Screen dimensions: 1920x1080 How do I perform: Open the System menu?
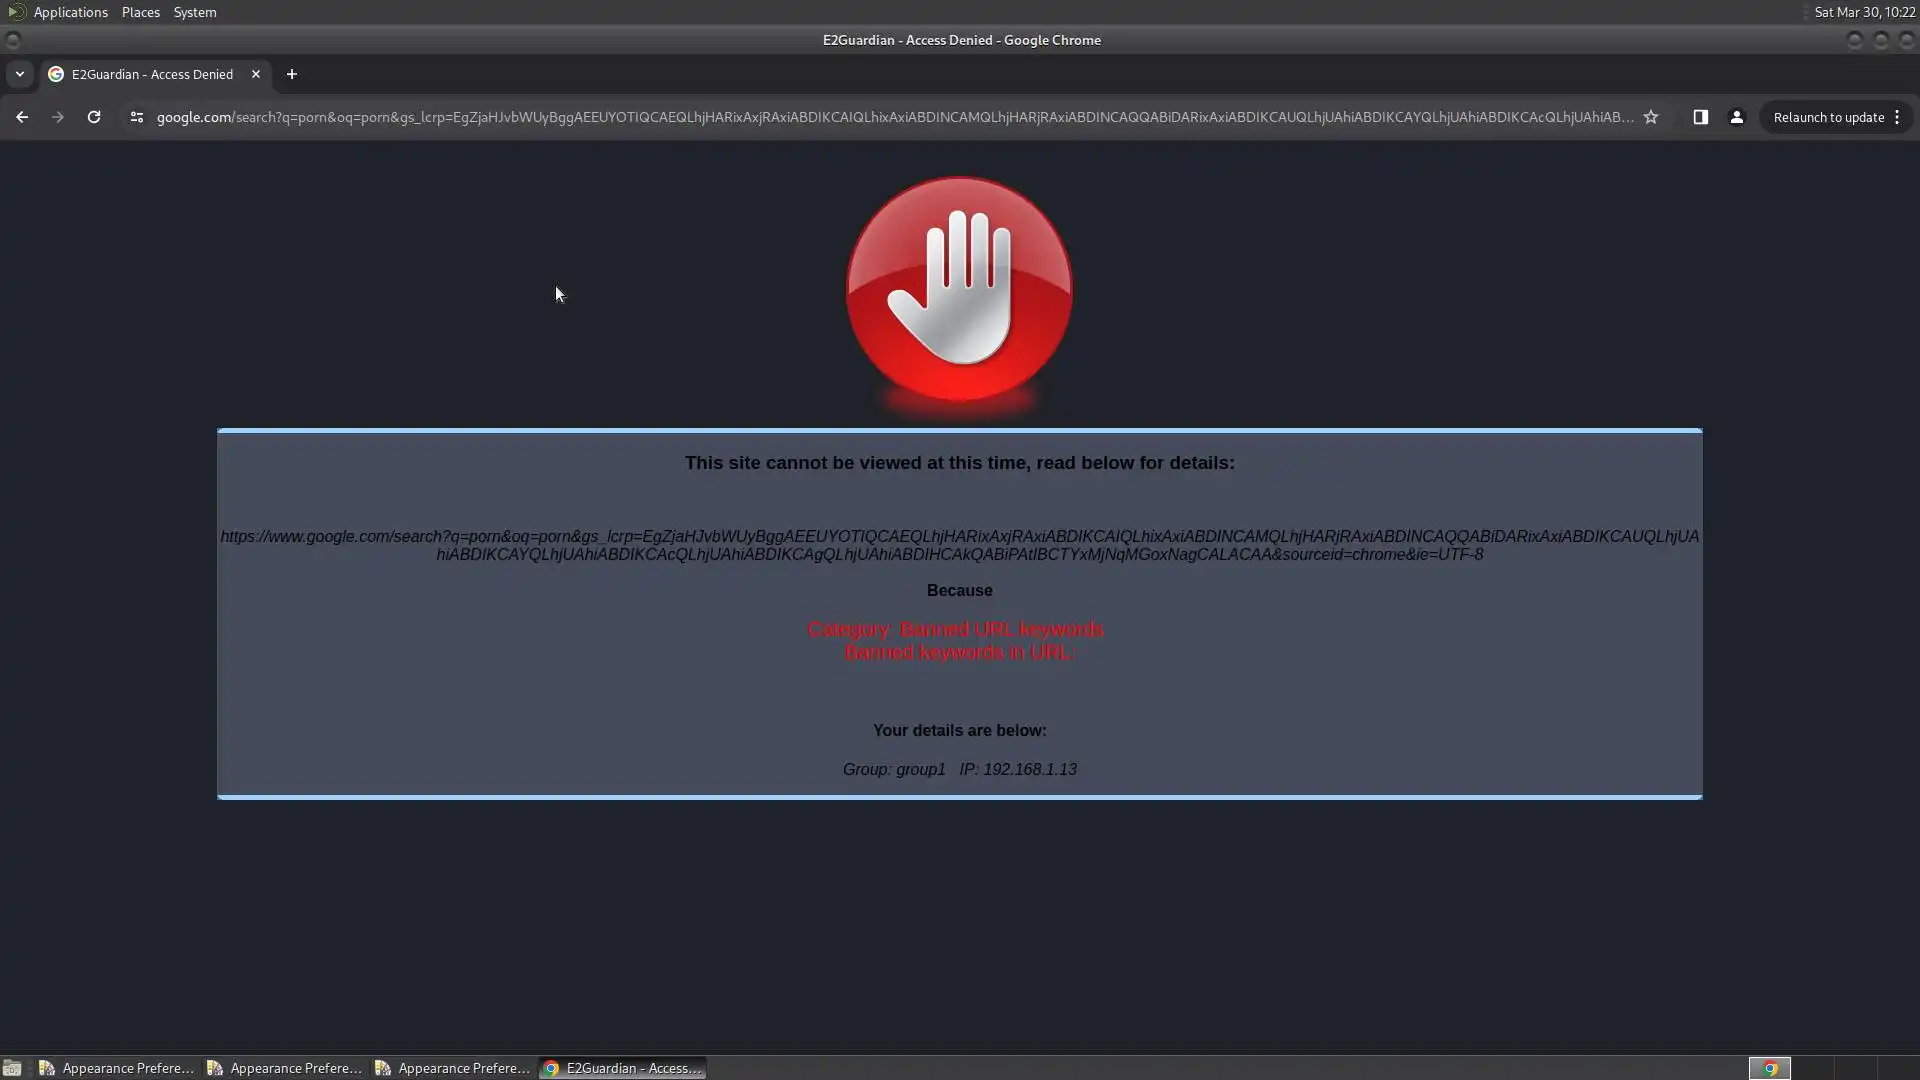pos(194,12)
